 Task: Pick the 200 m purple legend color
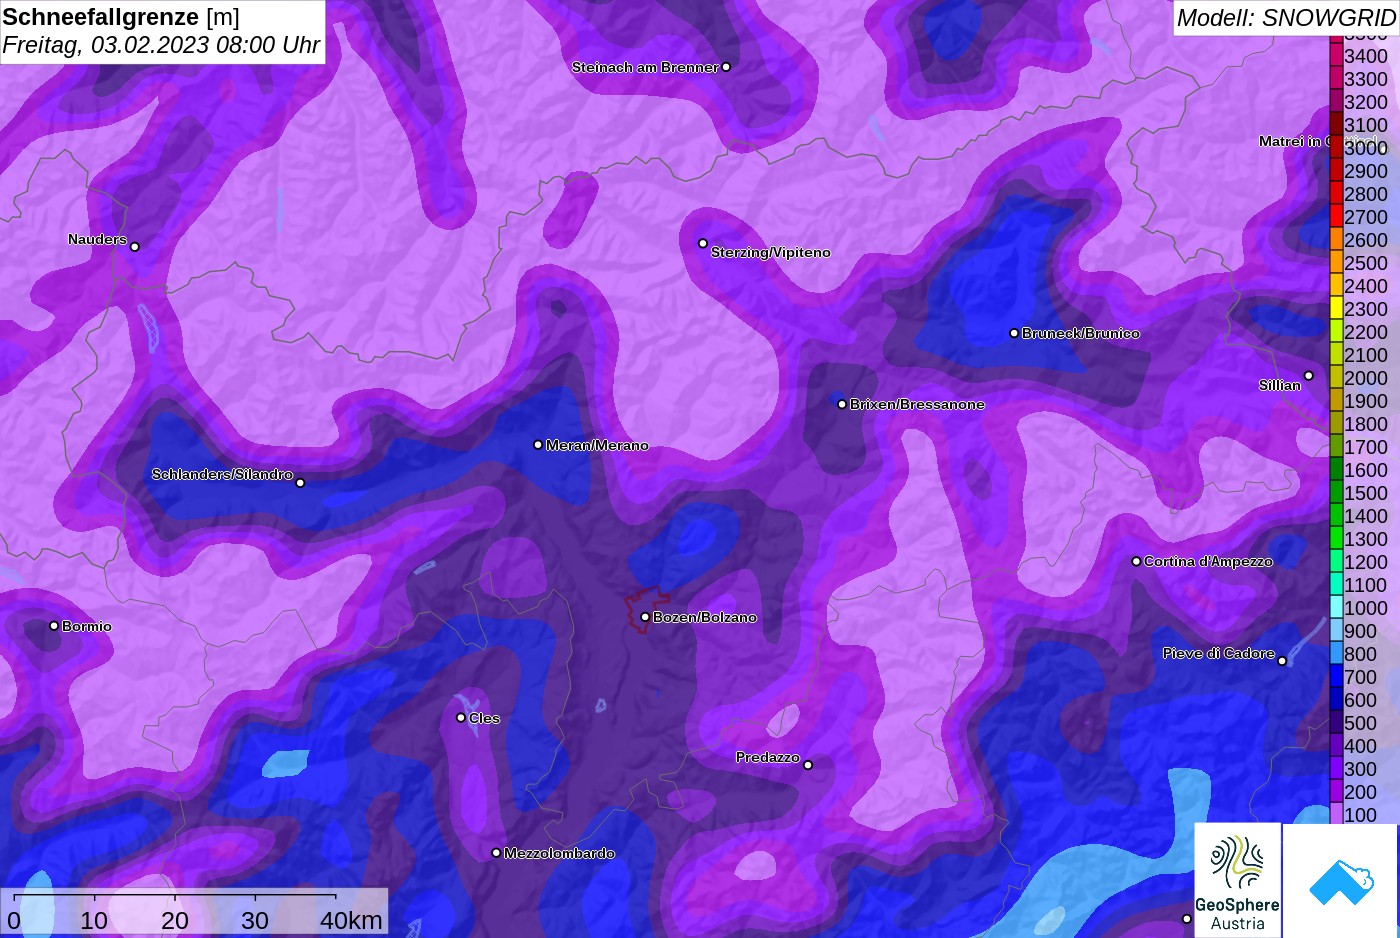[x=1336, y=791]
